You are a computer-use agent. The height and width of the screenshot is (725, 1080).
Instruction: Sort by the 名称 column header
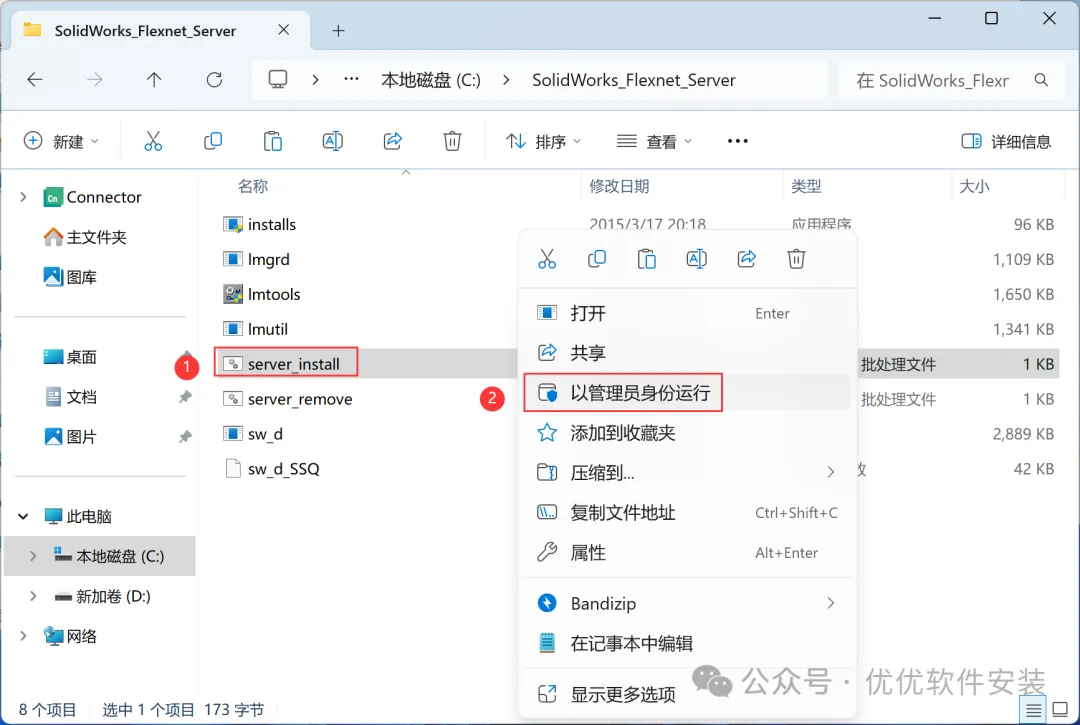click(253, 186)
